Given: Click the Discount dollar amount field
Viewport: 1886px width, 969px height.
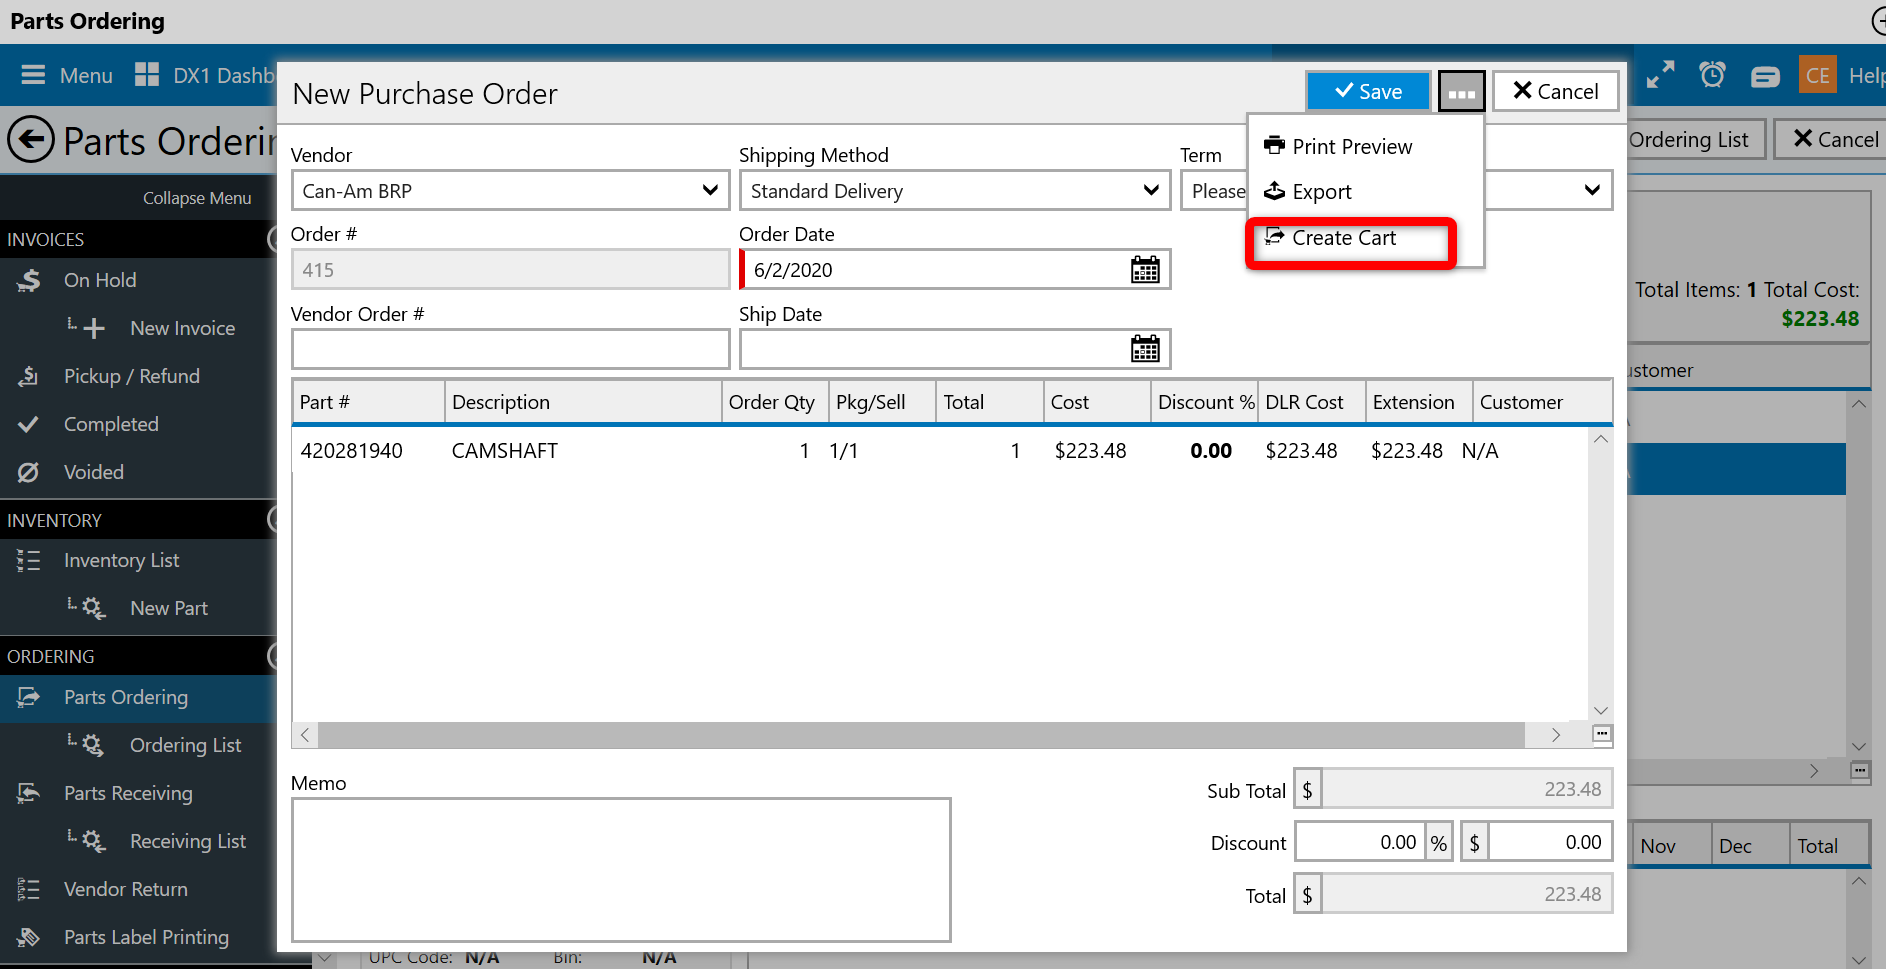Looking at the screenshot, I should click(x=1550, y=842).
